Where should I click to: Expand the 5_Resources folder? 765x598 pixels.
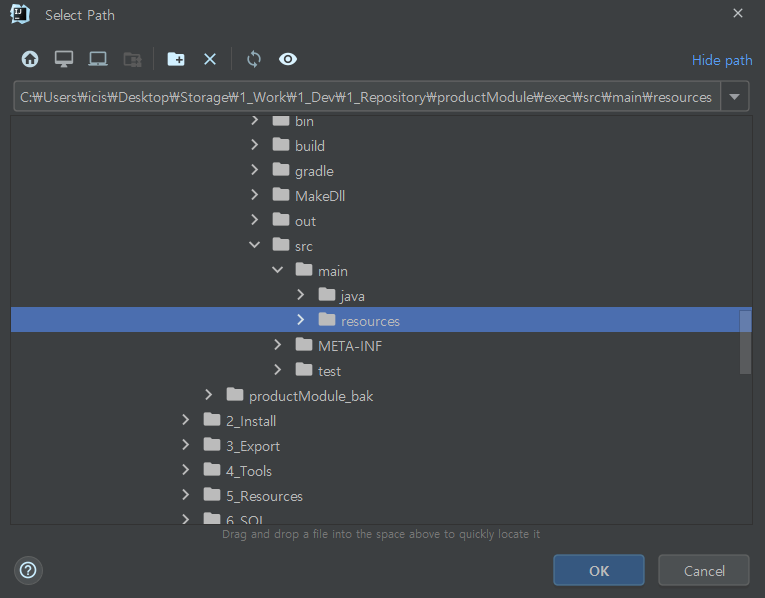[185, 495]
